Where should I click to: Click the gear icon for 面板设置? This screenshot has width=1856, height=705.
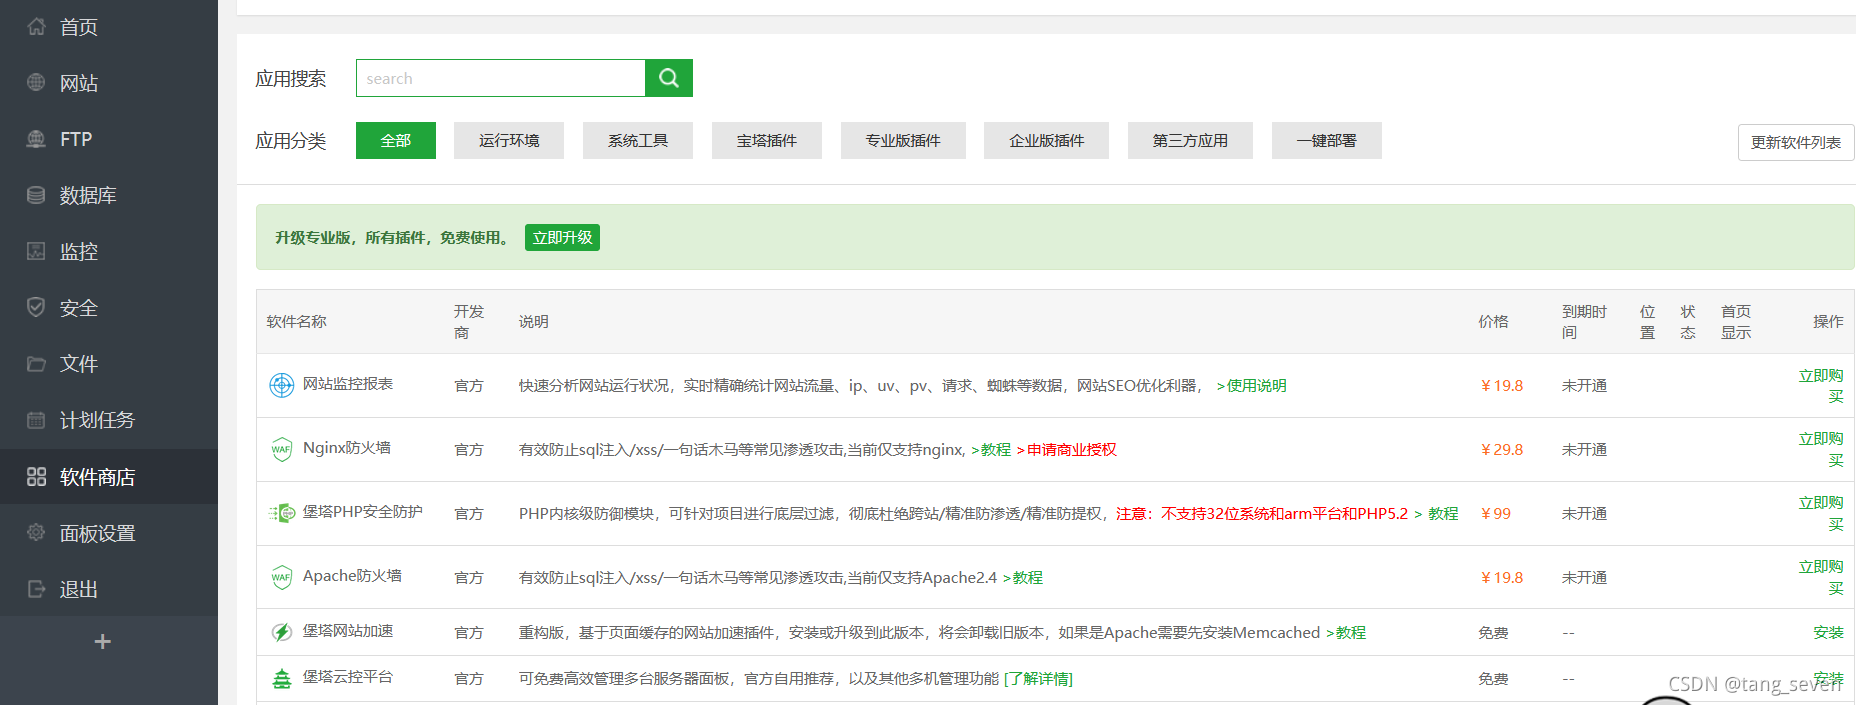pyautogui.click(x=36, y=533)
